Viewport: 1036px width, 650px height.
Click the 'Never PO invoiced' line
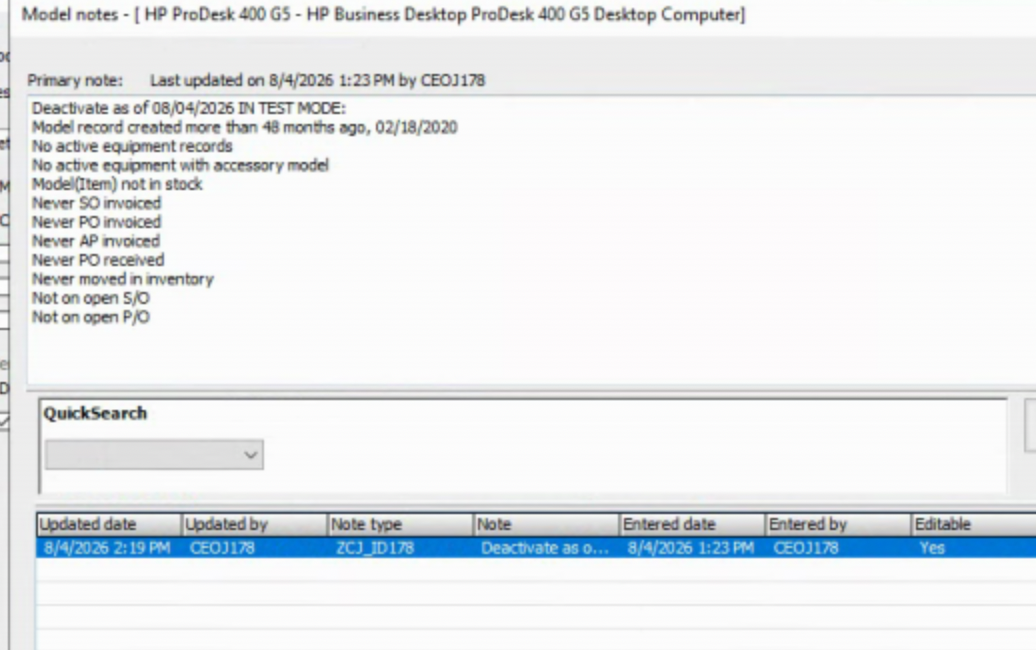(x=96, y=222)
